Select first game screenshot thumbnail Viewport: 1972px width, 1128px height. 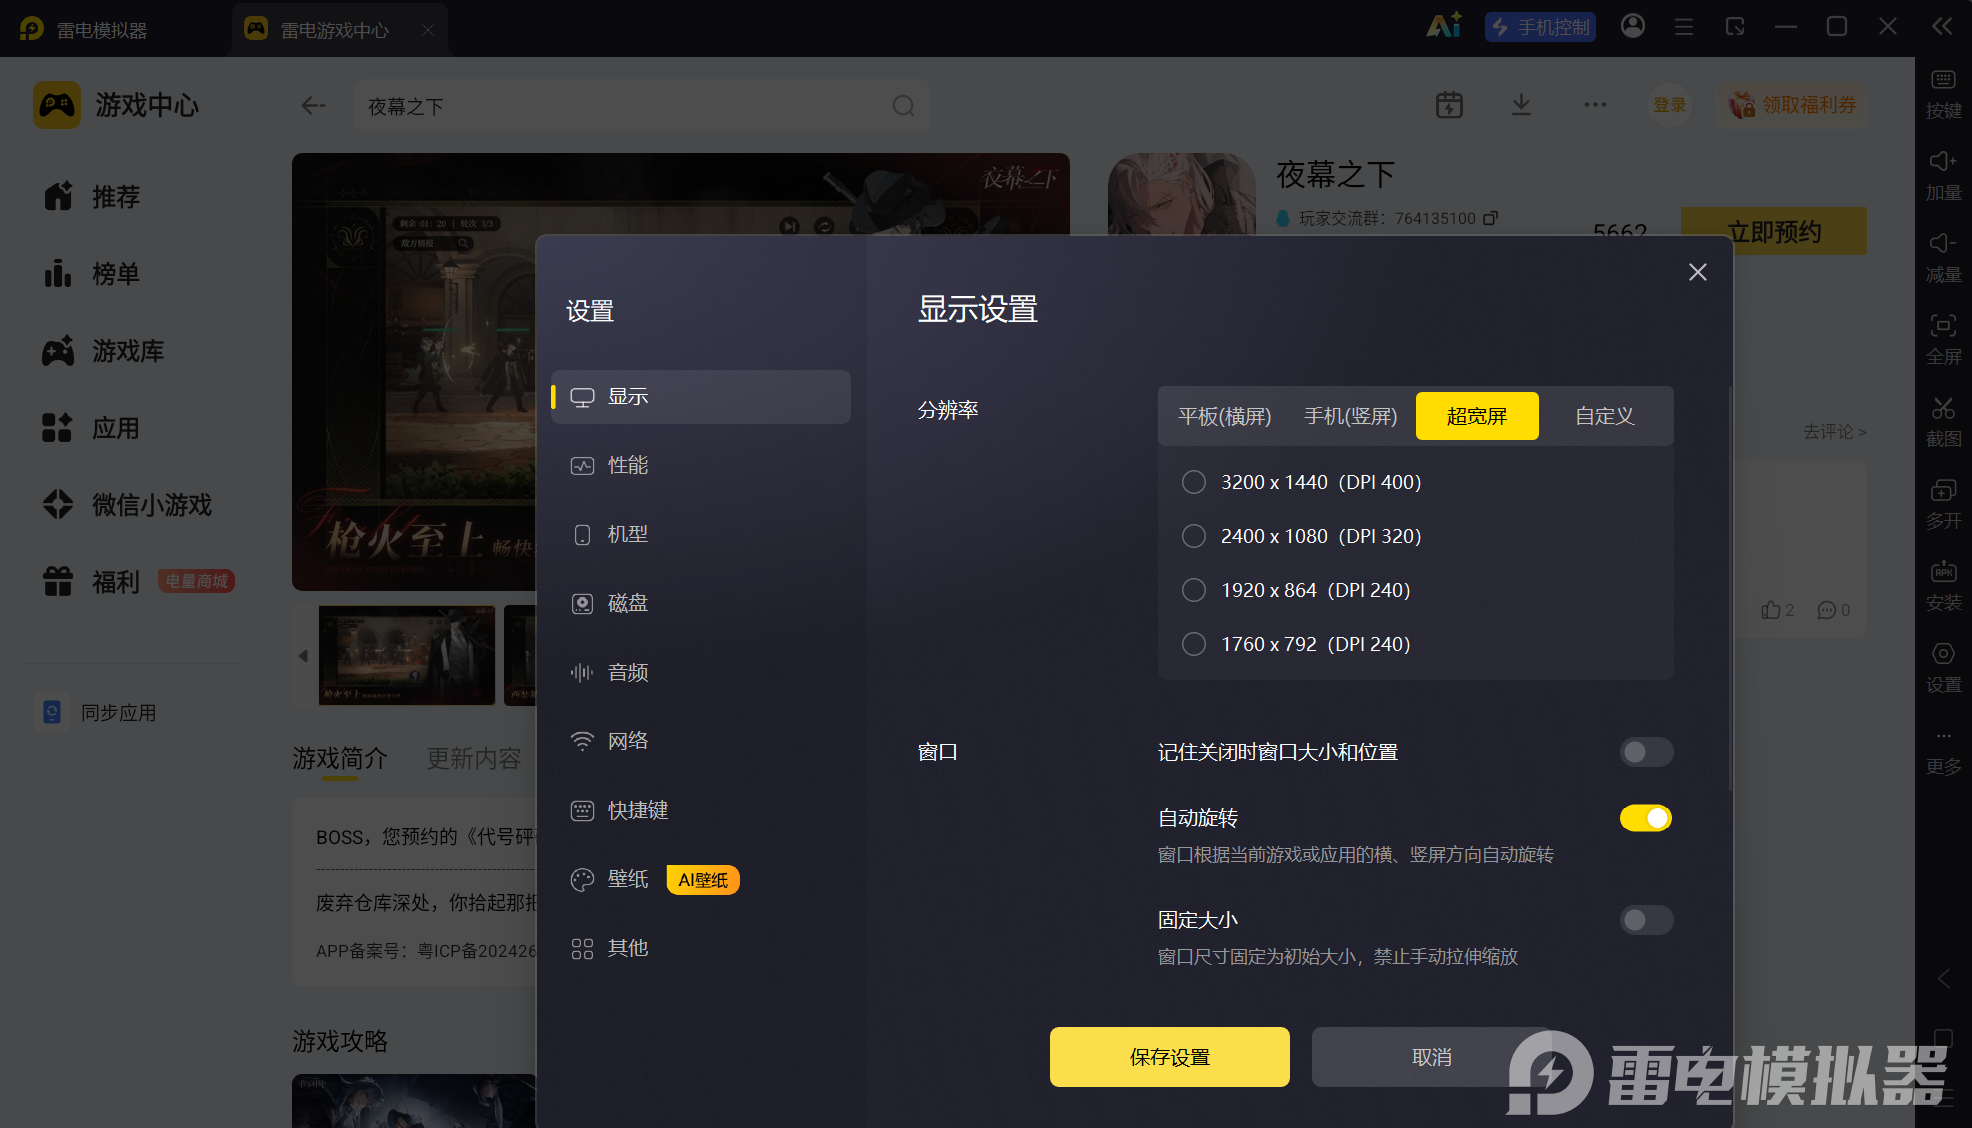click(407, 655)
